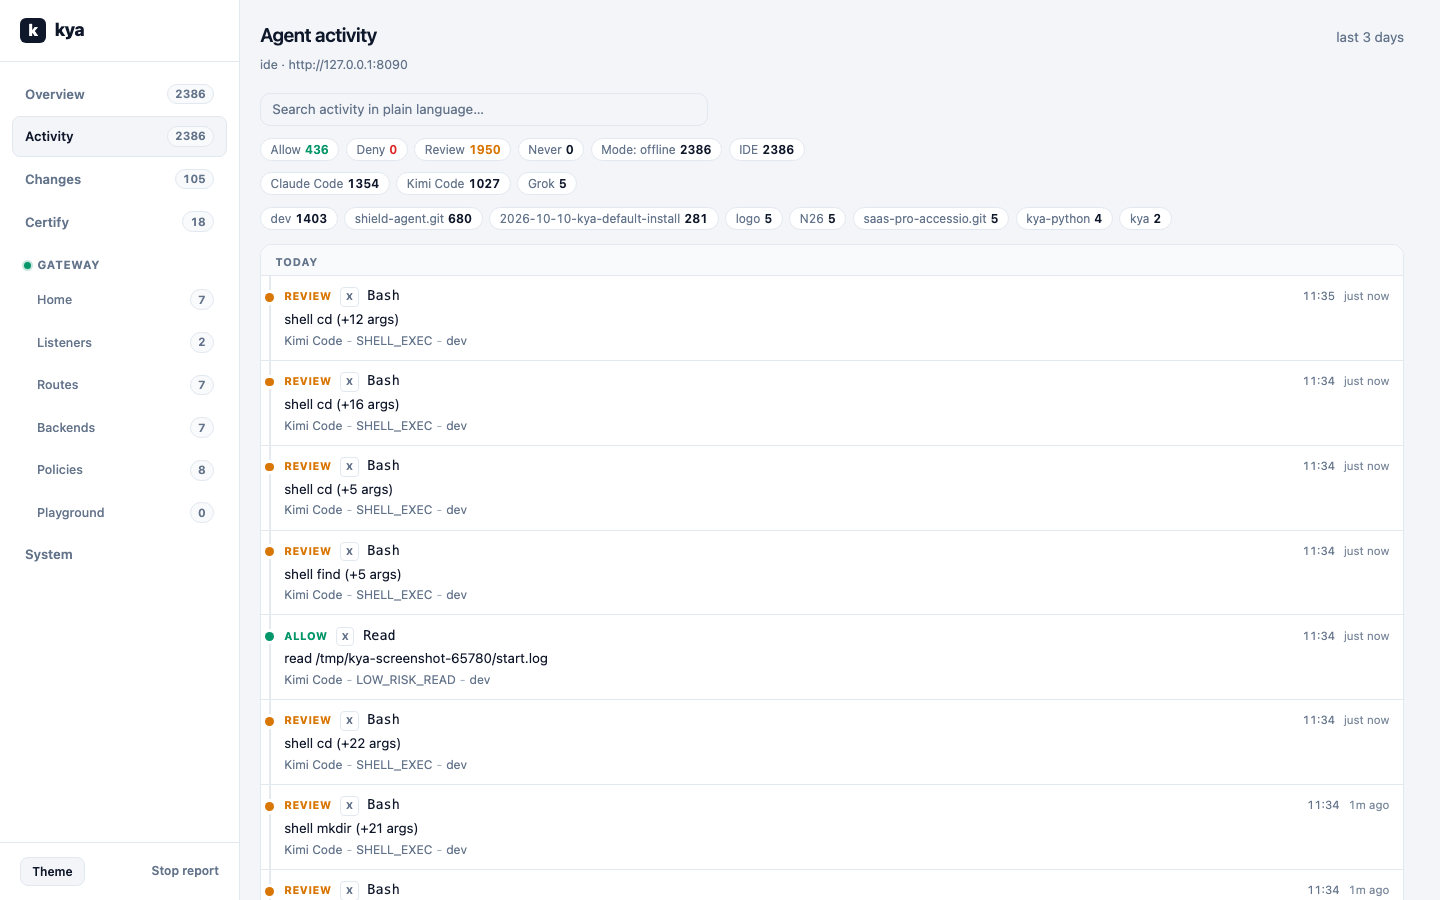Click the kya logo icon
The image size is (1440, 900).
coord(33,30)
